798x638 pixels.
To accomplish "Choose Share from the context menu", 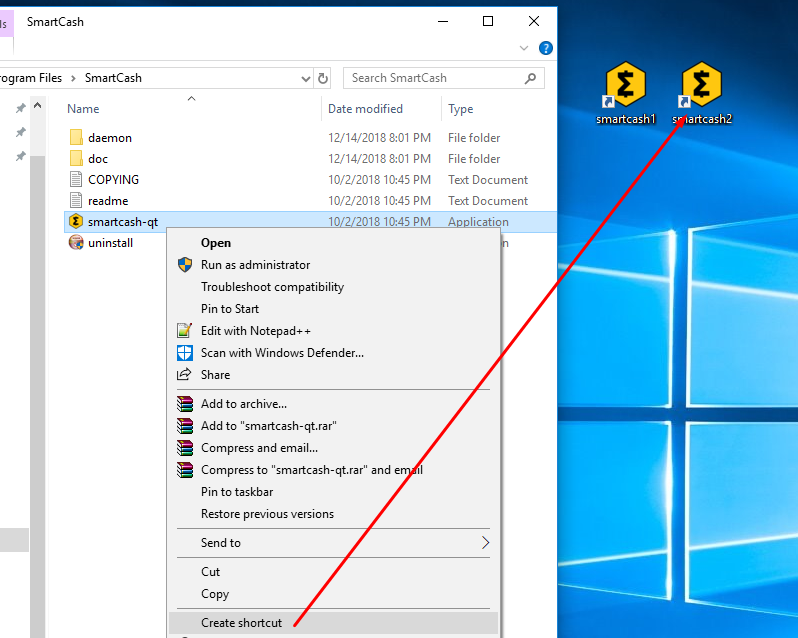I will click(215, 375).
